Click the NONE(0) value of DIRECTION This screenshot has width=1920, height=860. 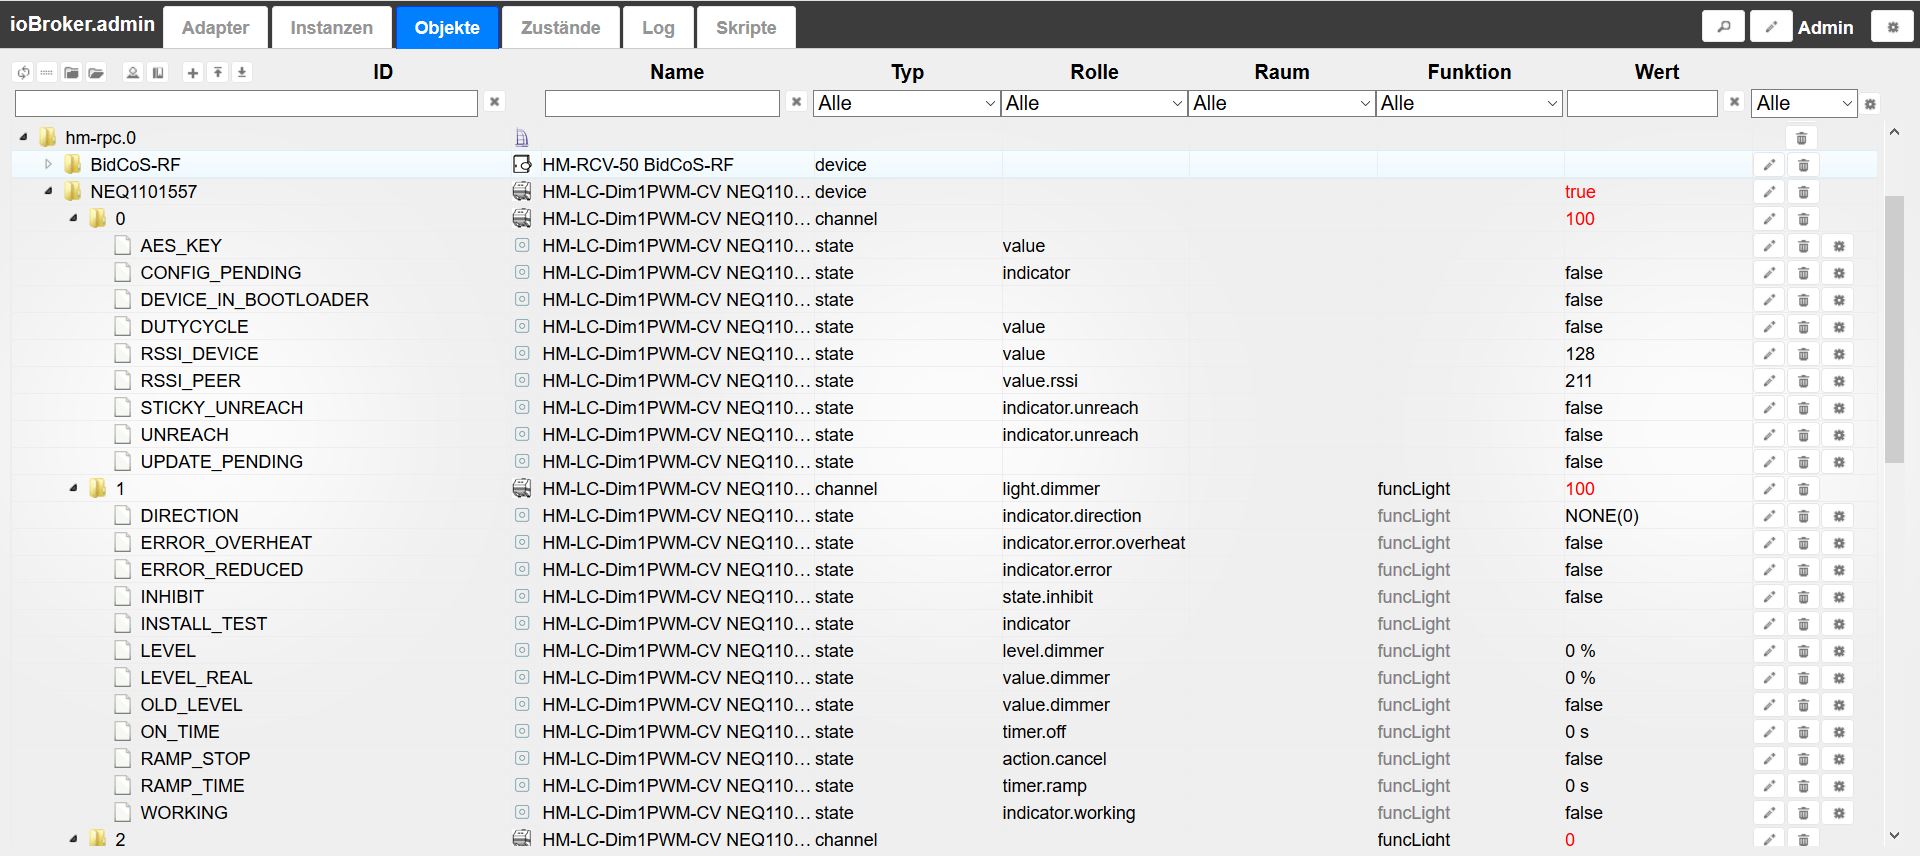pos(1602,516)
